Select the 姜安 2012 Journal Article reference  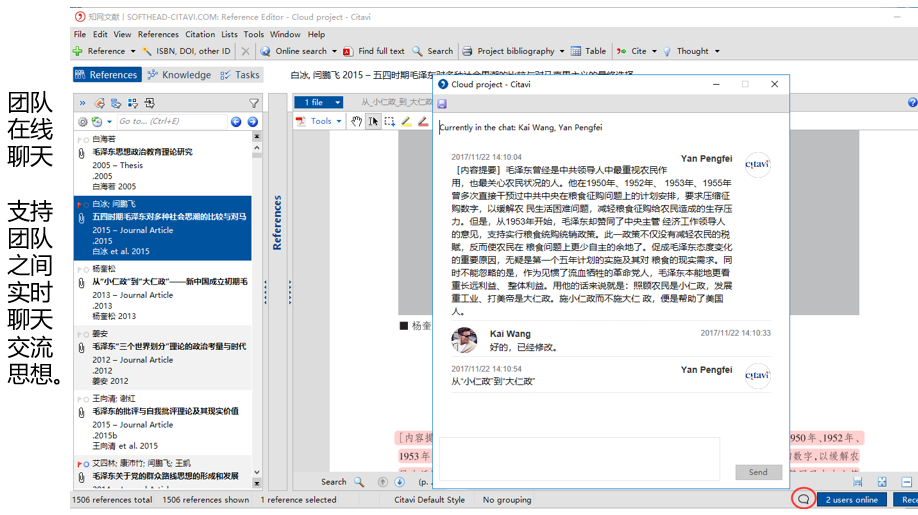[163, 358]
